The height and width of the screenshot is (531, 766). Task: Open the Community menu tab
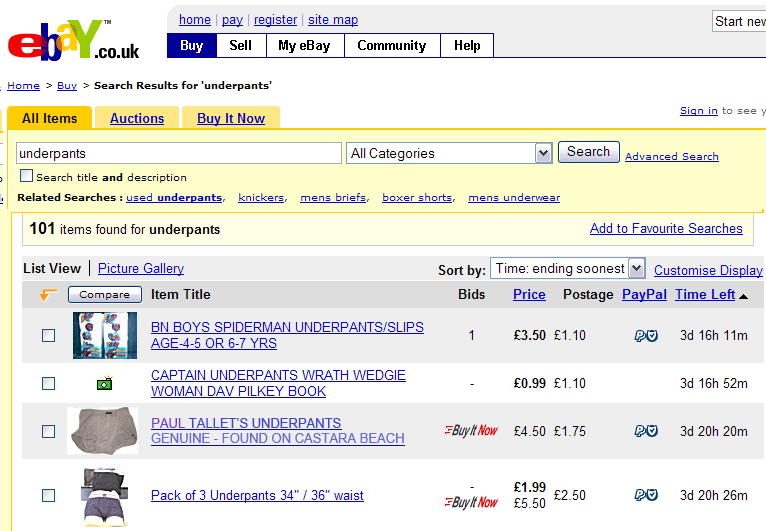pos(392,45)
